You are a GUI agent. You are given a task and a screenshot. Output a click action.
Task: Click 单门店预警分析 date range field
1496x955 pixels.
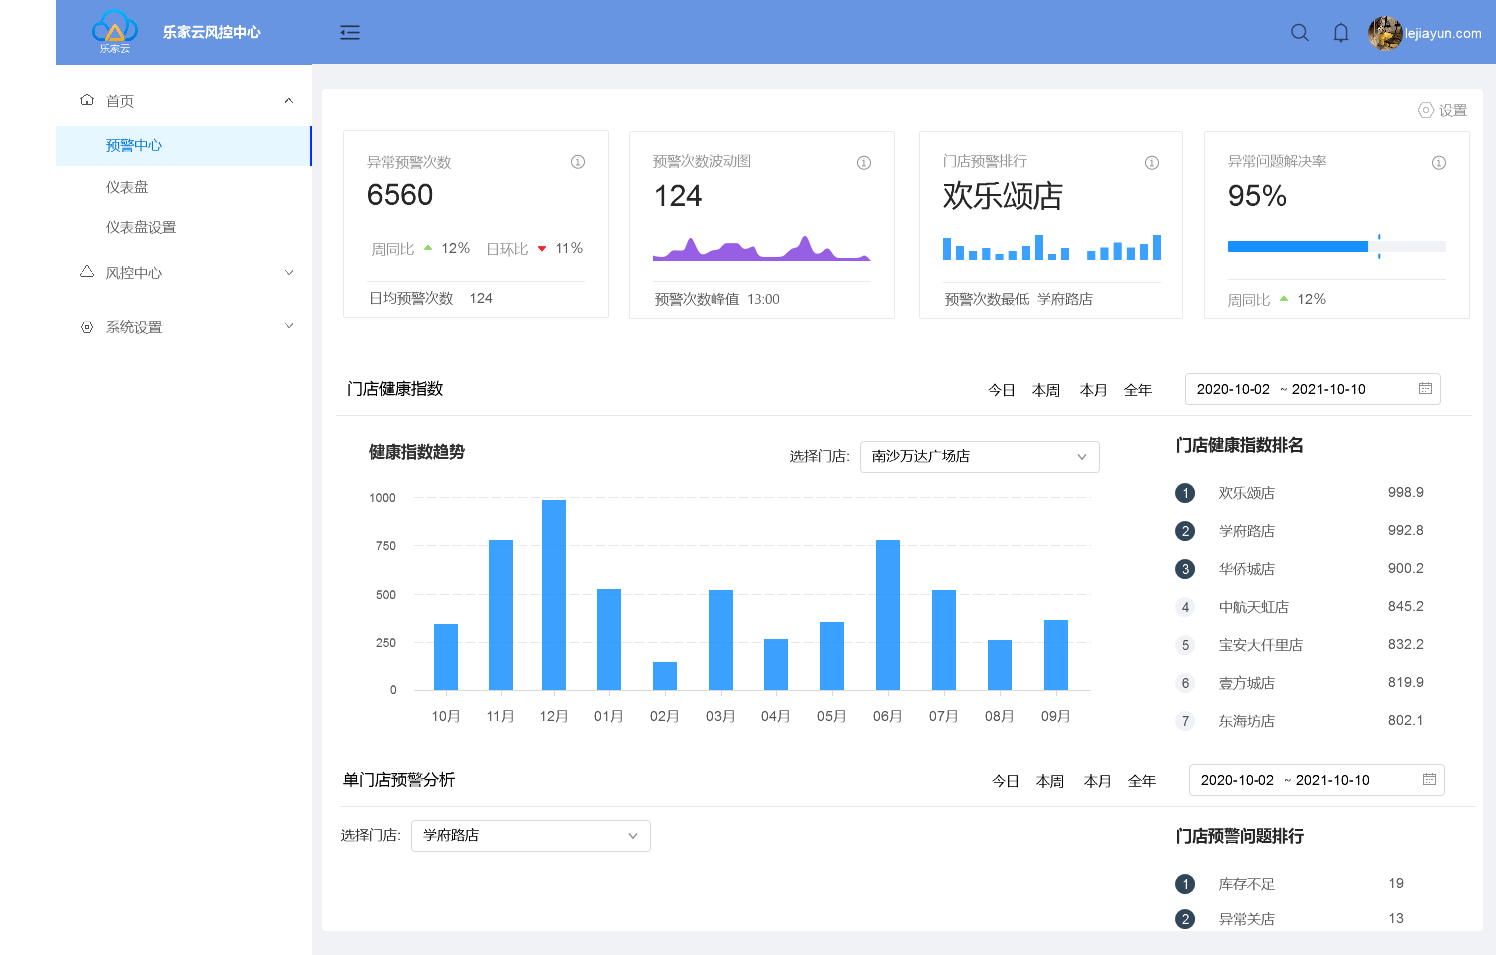pyautogui.click(x=1317, y=780)
